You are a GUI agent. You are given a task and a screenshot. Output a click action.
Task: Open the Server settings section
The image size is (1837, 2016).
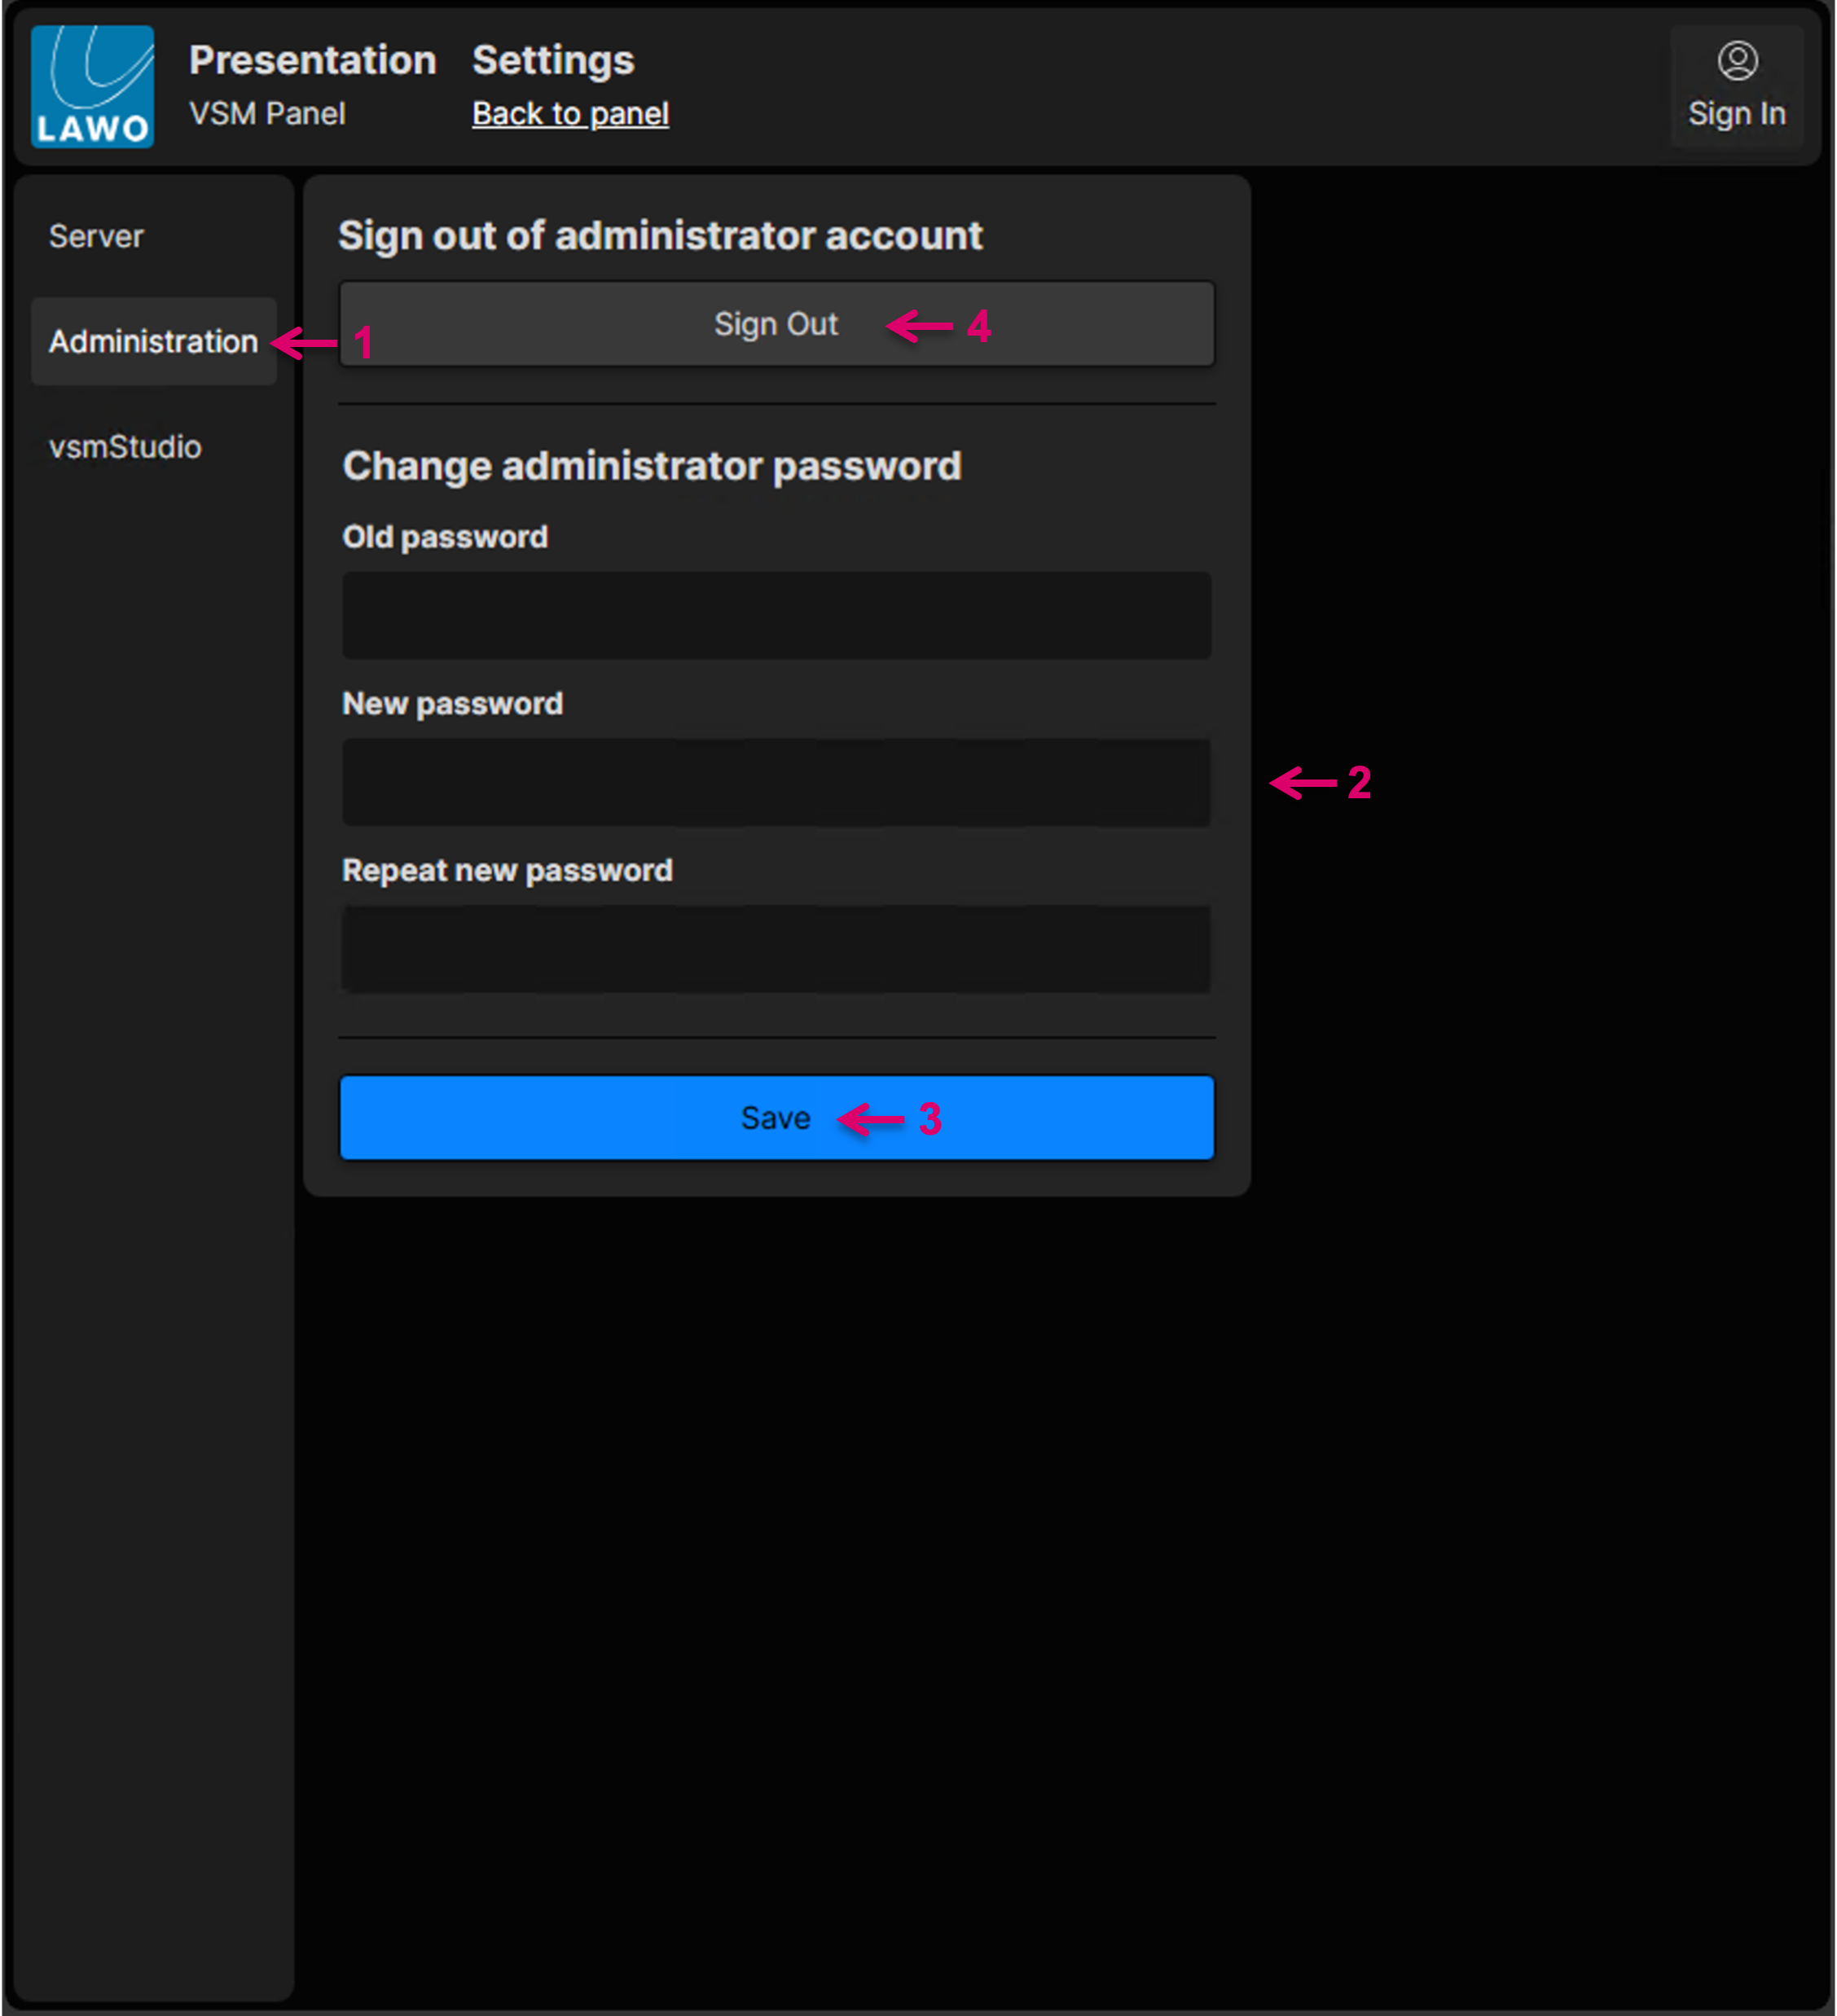(x=96, y=237)
